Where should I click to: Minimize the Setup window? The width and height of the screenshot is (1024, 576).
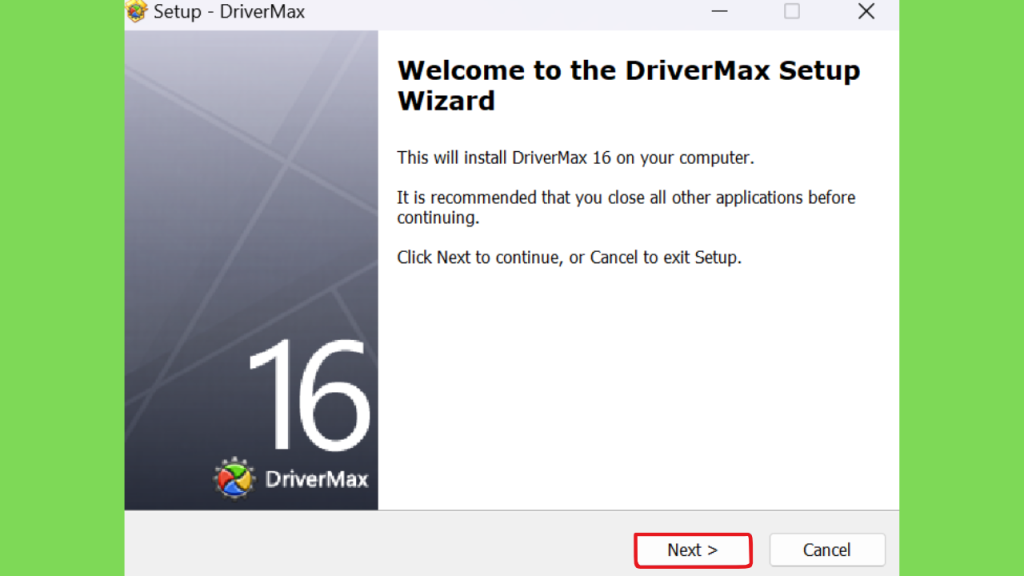(x=719, y=12)
